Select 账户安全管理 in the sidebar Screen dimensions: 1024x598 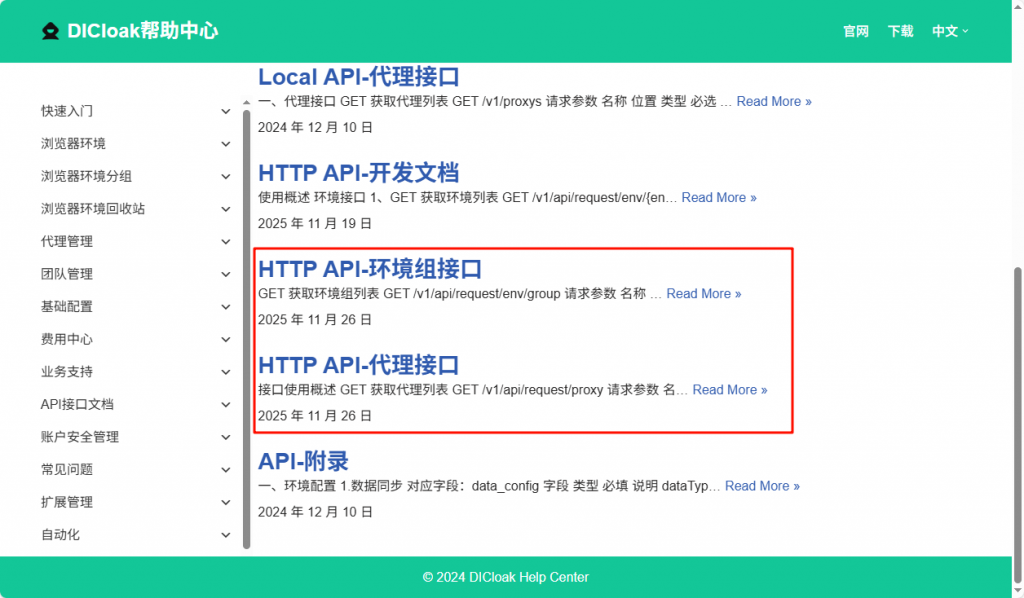(x=80, y=437)
